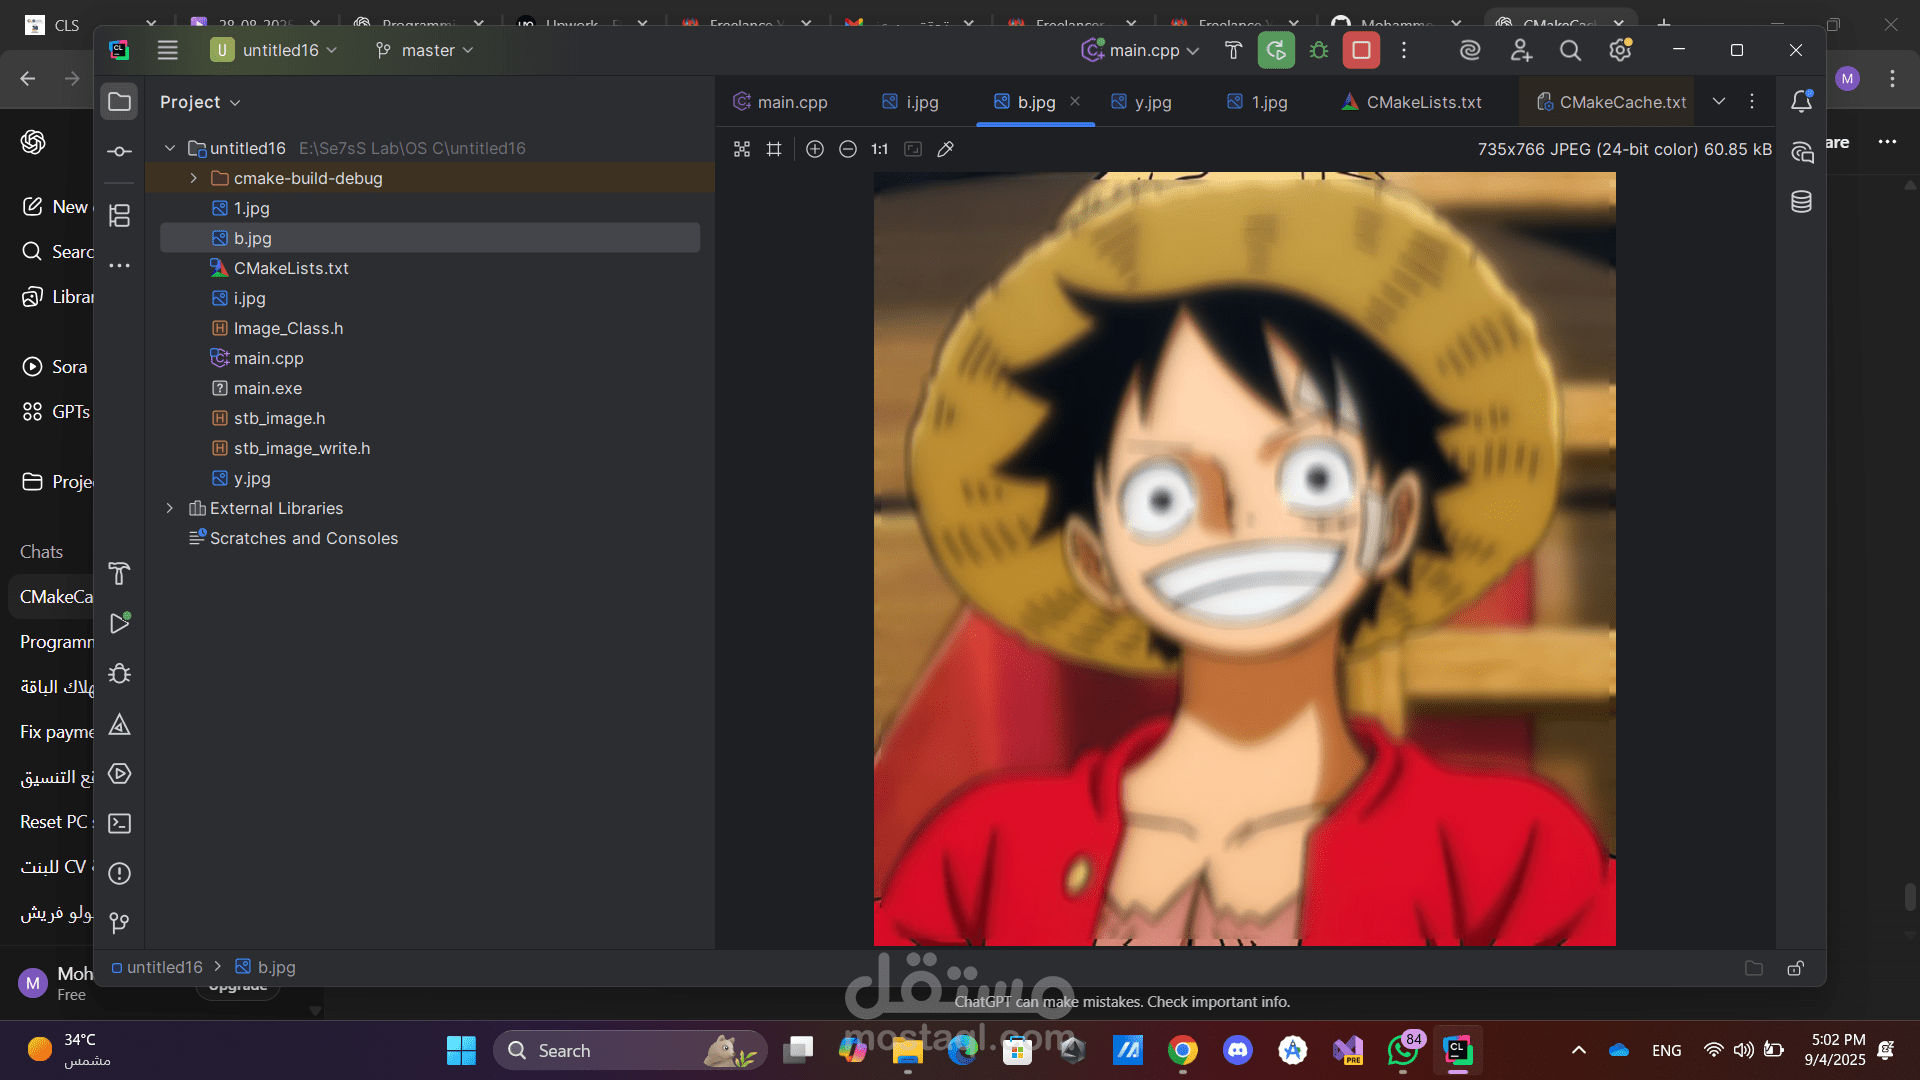This screenshot has width=1920, height=1080.
Task: Open the Terminal tool window icon
Action: 119,823
